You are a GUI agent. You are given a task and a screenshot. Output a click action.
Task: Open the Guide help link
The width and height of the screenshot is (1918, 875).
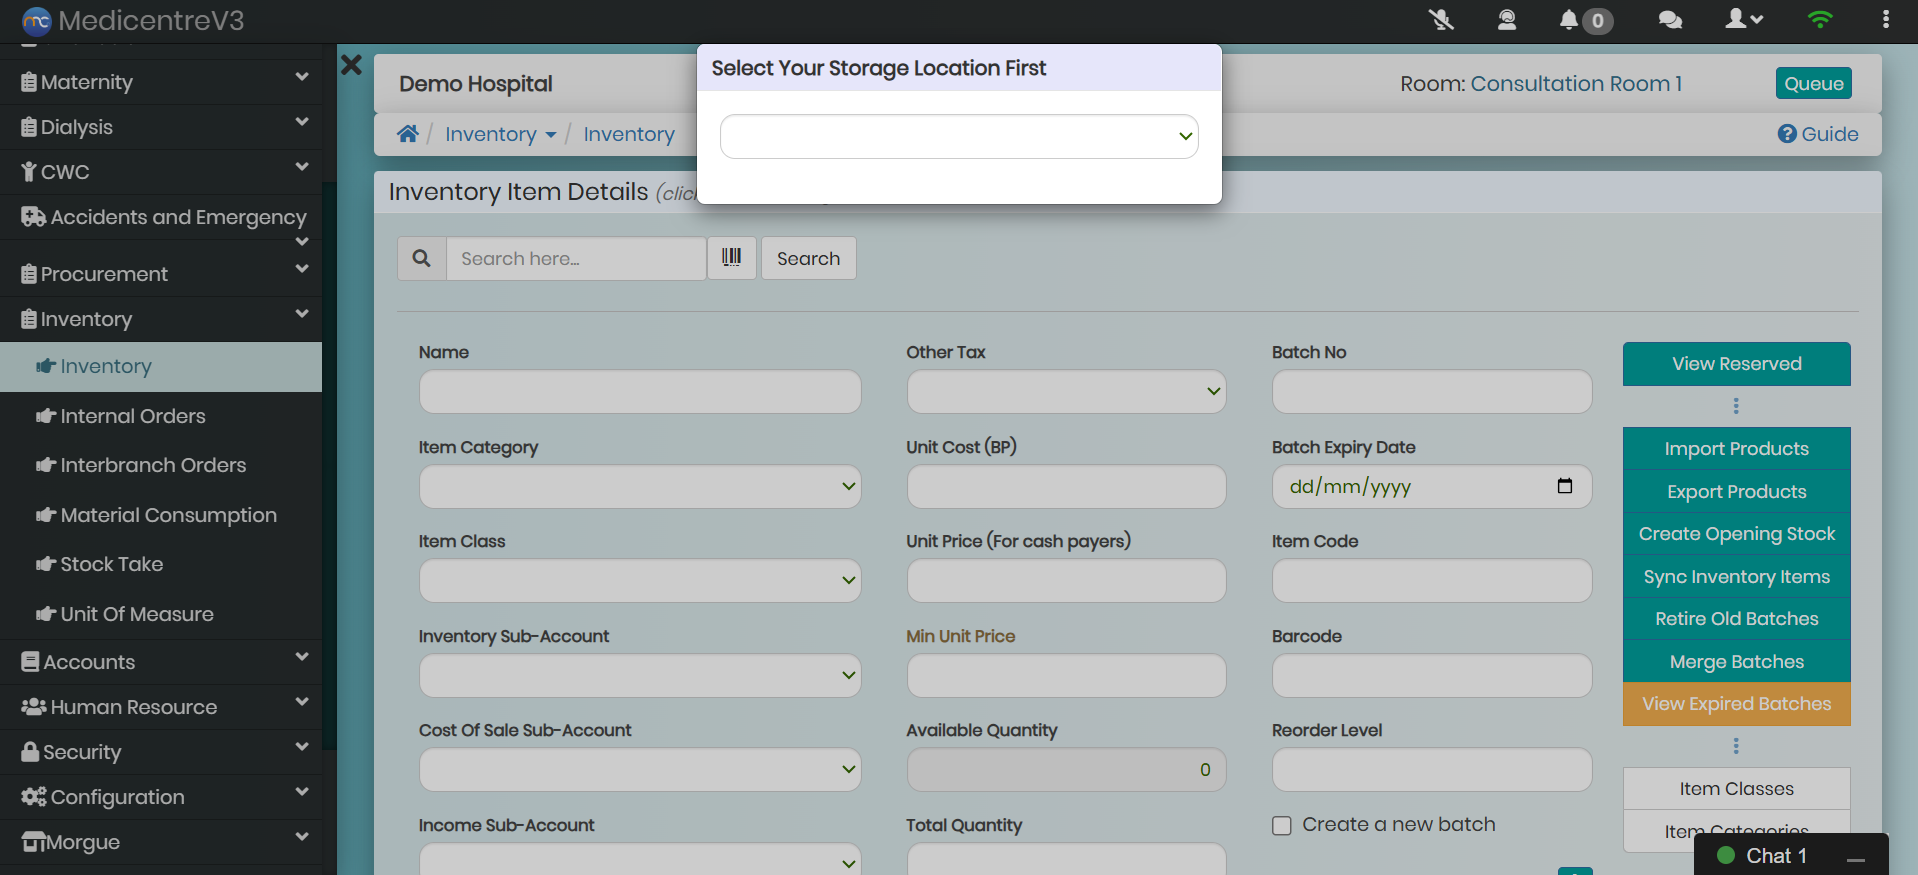click(x=1818, y=134)
